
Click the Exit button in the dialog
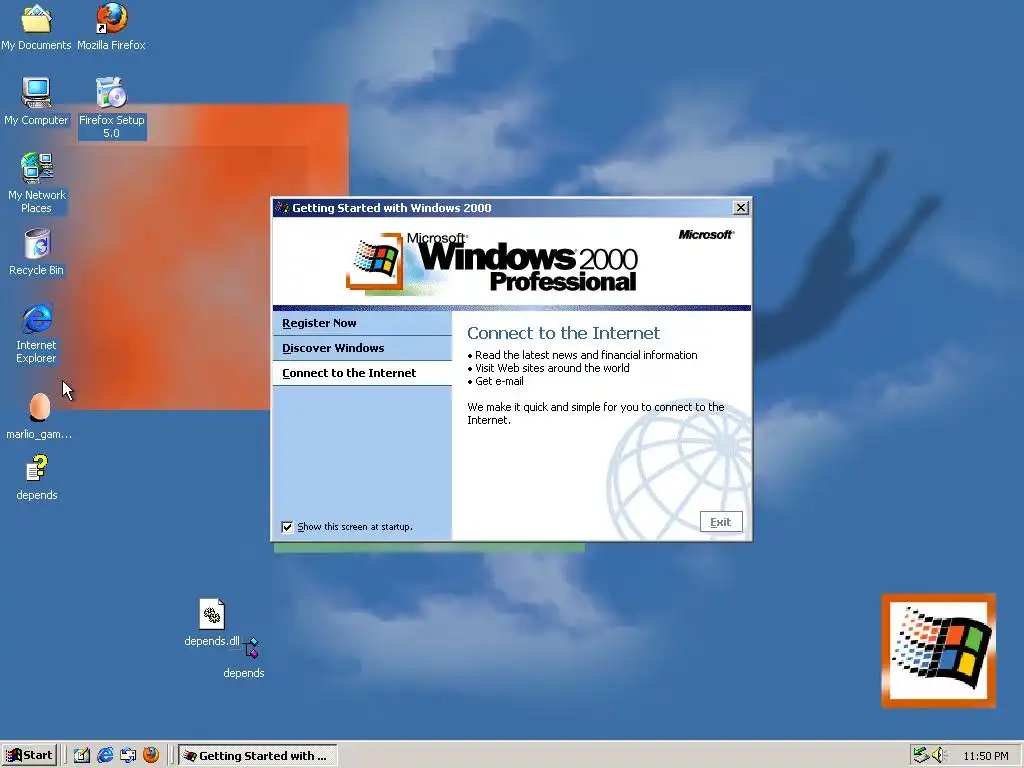coord(721,522)
